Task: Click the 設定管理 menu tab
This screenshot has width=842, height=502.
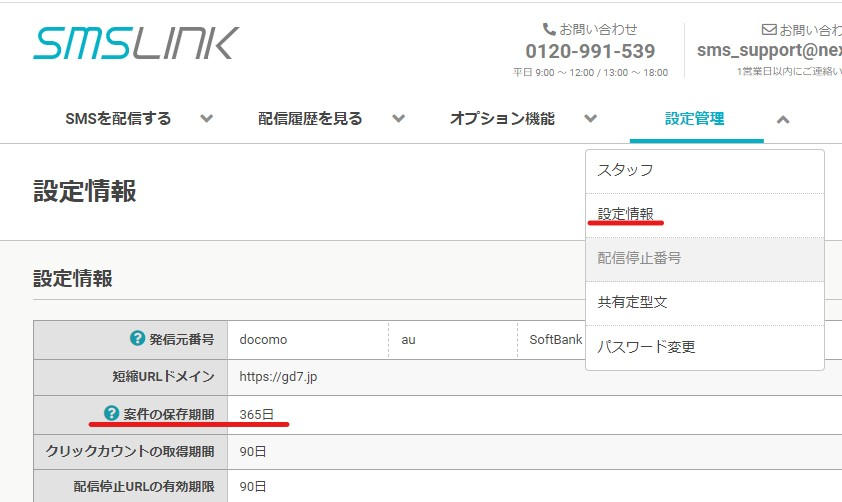Action: coord(694,119)
